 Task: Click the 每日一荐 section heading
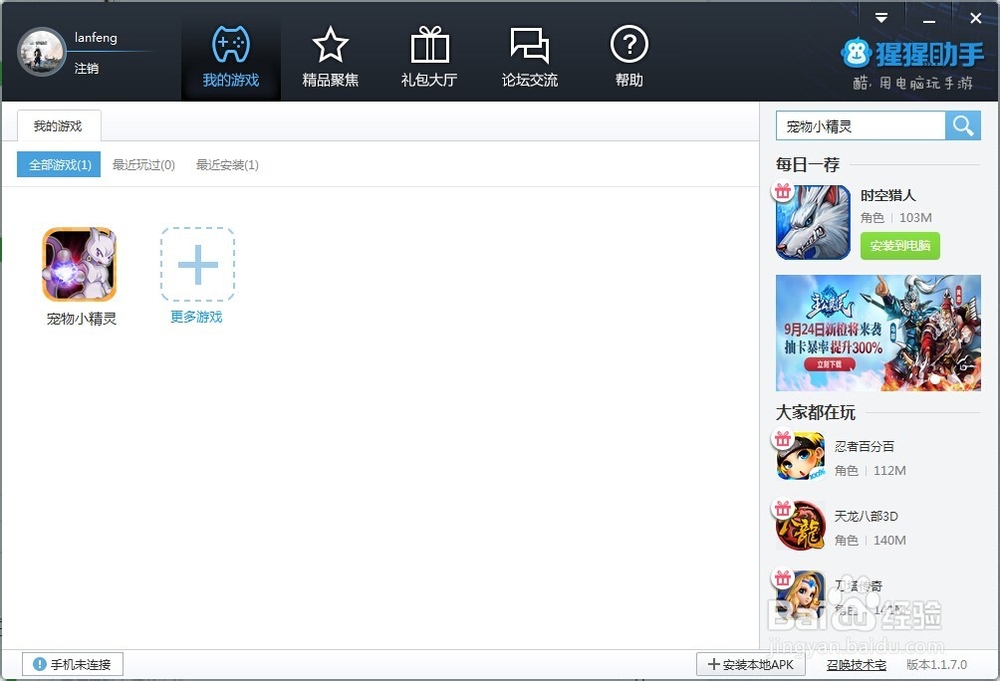tap(807, 165)
